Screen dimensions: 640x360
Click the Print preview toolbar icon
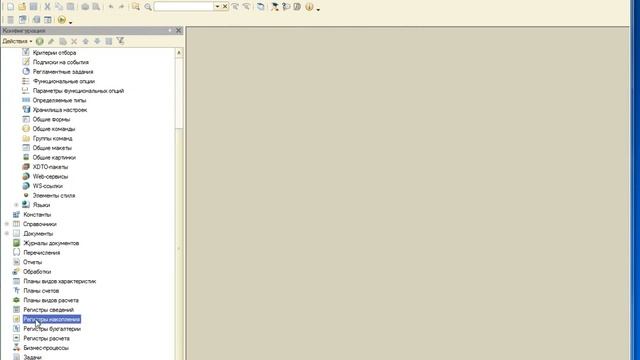(96, 7)
